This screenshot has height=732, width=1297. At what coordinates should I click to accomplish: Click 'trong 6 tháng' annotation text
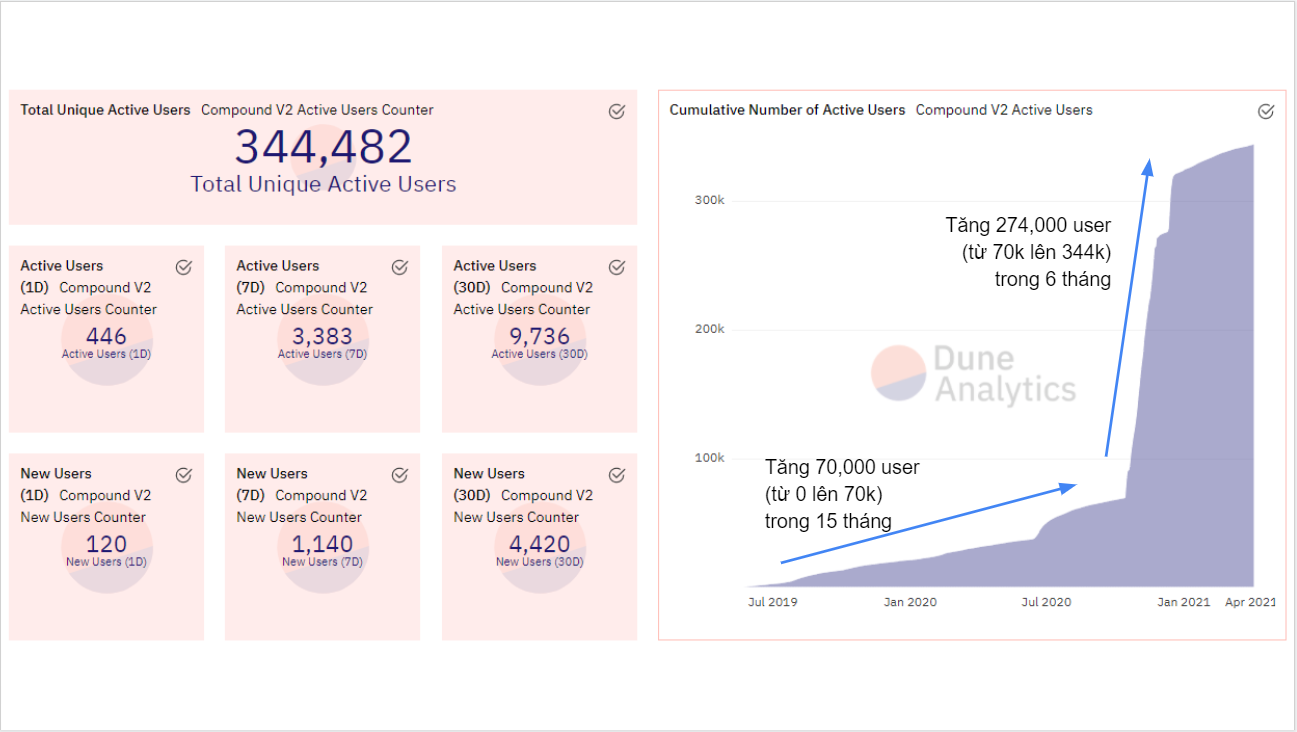[x=1053, y=279]
